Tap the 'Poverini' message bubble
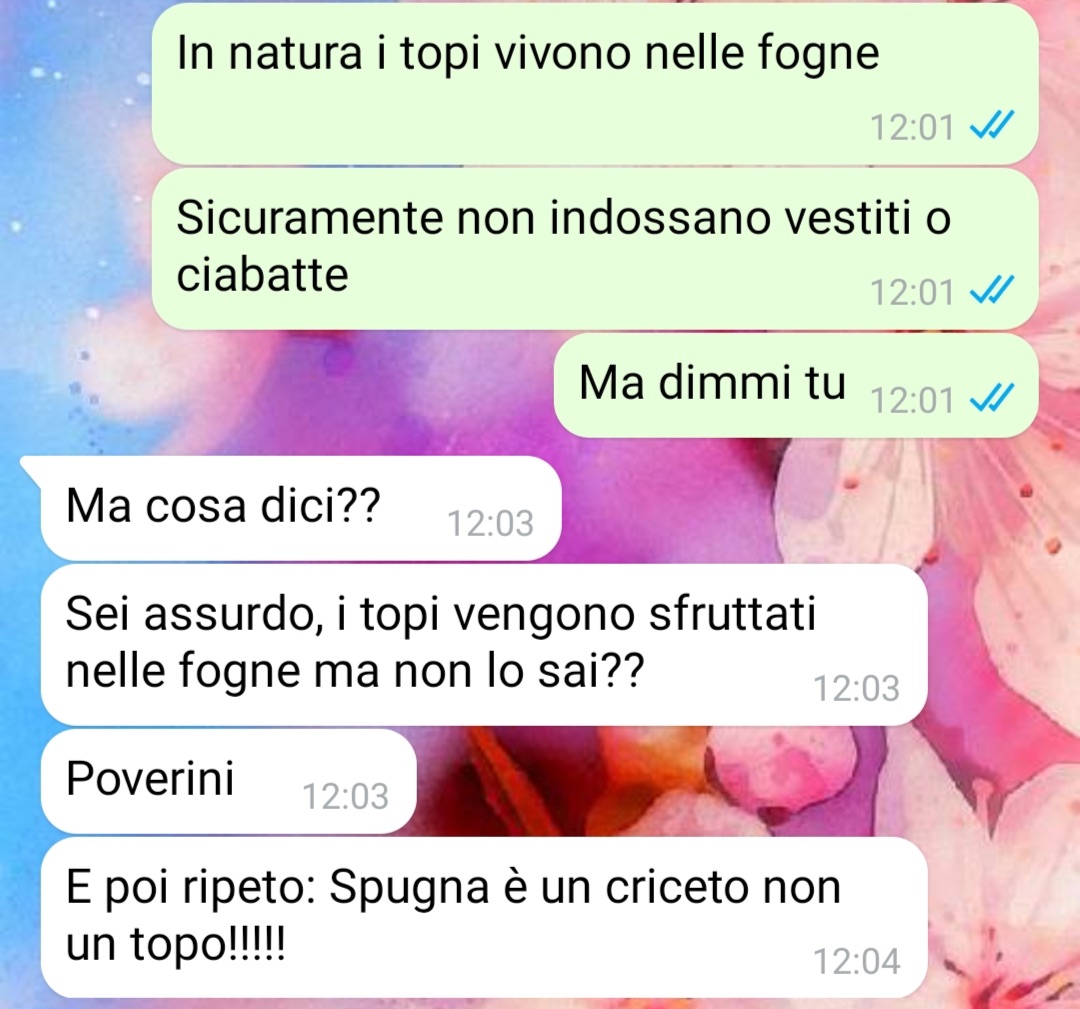The height and width of the screenshot is (1009, 1080). [x=229, y=781]
